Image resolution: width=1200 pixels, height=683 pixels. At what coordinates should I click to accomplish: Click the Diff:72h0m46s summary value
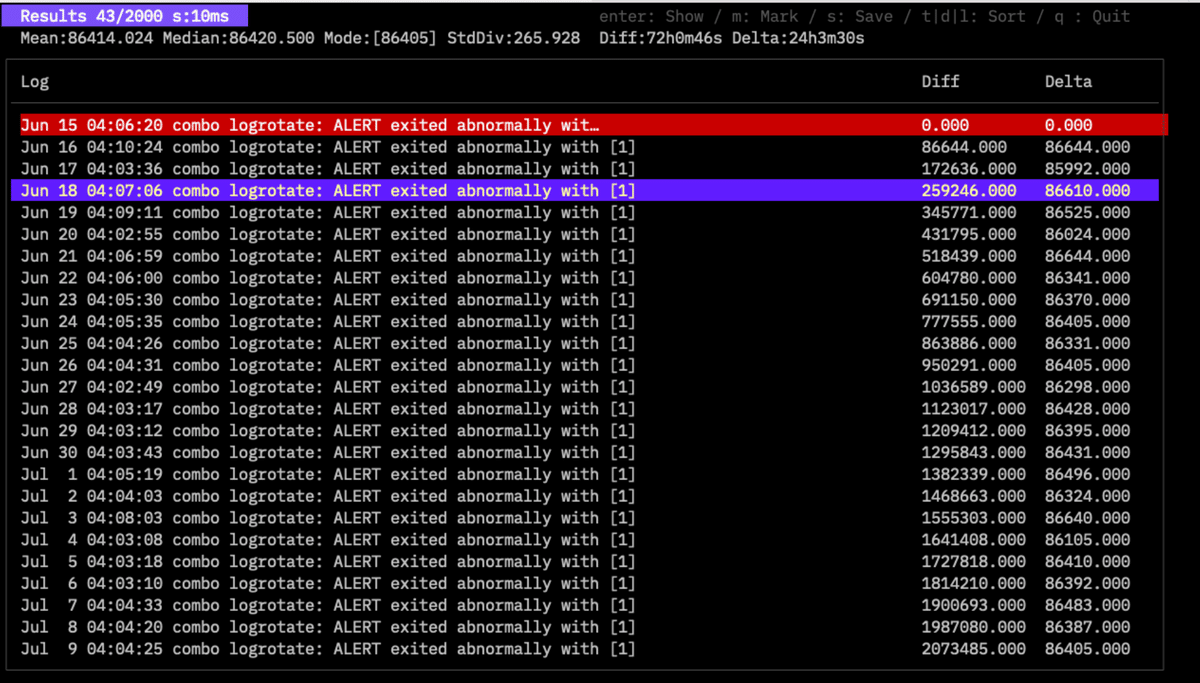(x=661, y=38)
